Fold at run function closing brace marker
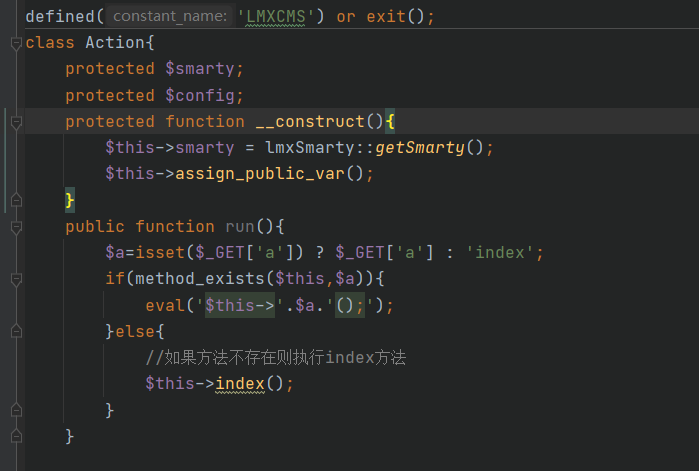699x471 pixels. pos(16,436)
